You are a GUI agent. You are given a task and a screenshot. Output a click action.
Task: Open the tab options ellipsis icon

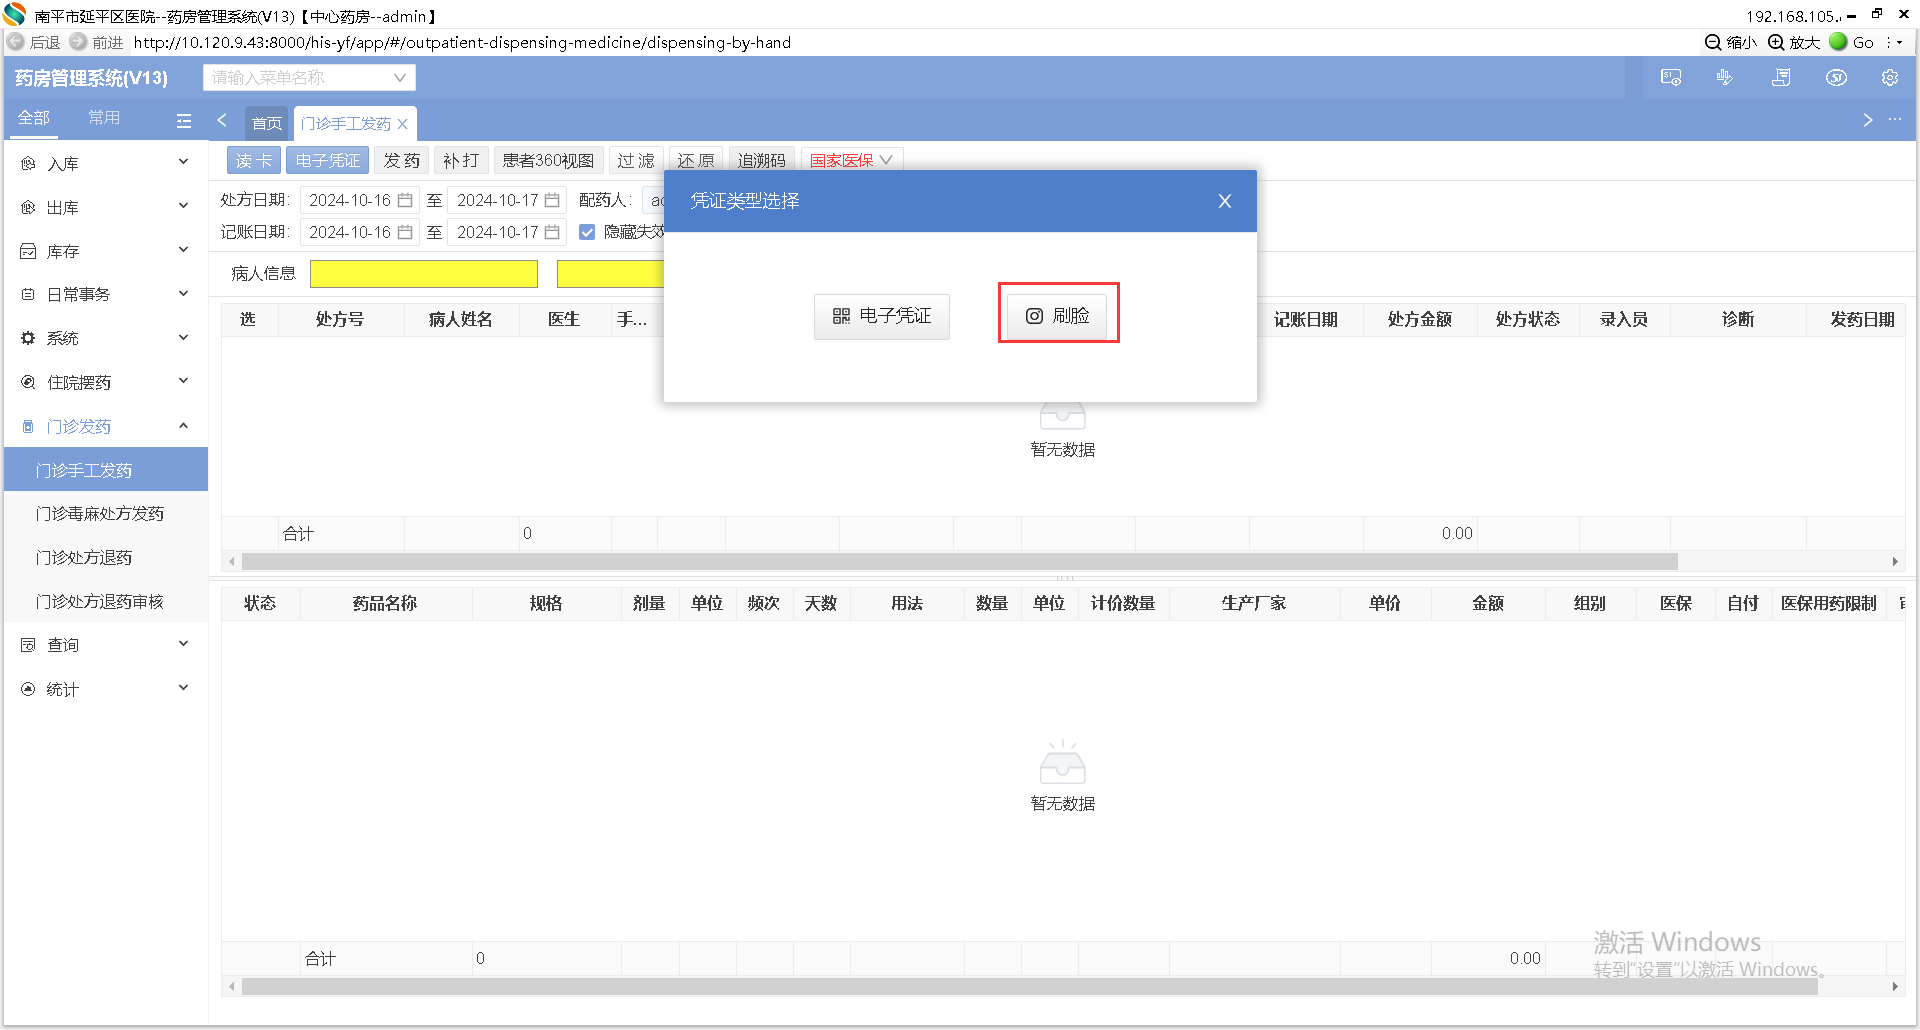click(x=1895, y=120)
